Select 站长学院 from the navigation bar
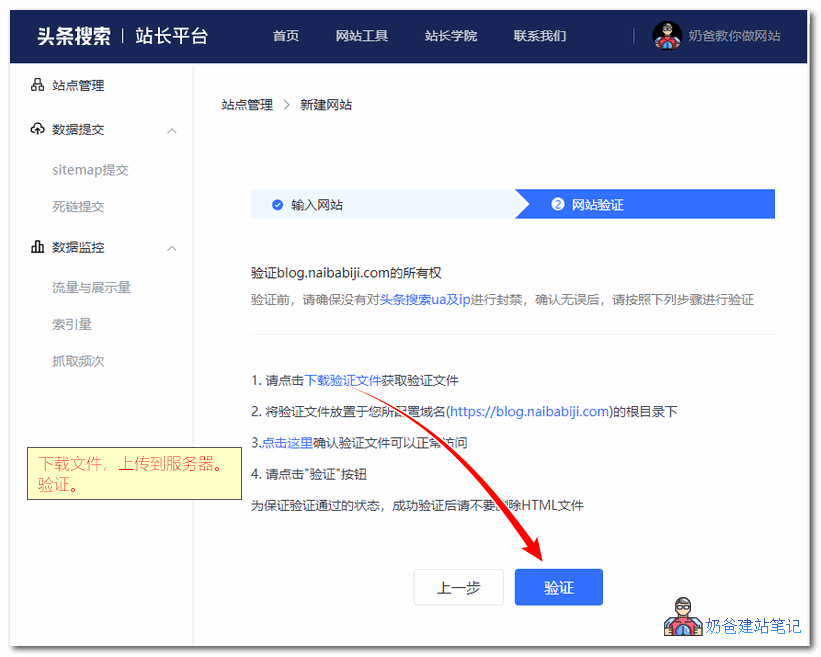Viewport: 821px width, 657px height. coord(451,36)
